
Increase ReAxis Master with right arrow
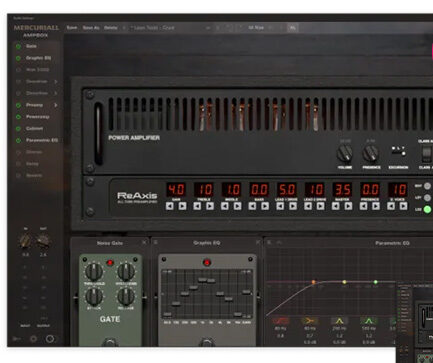[x=348, y=206]
